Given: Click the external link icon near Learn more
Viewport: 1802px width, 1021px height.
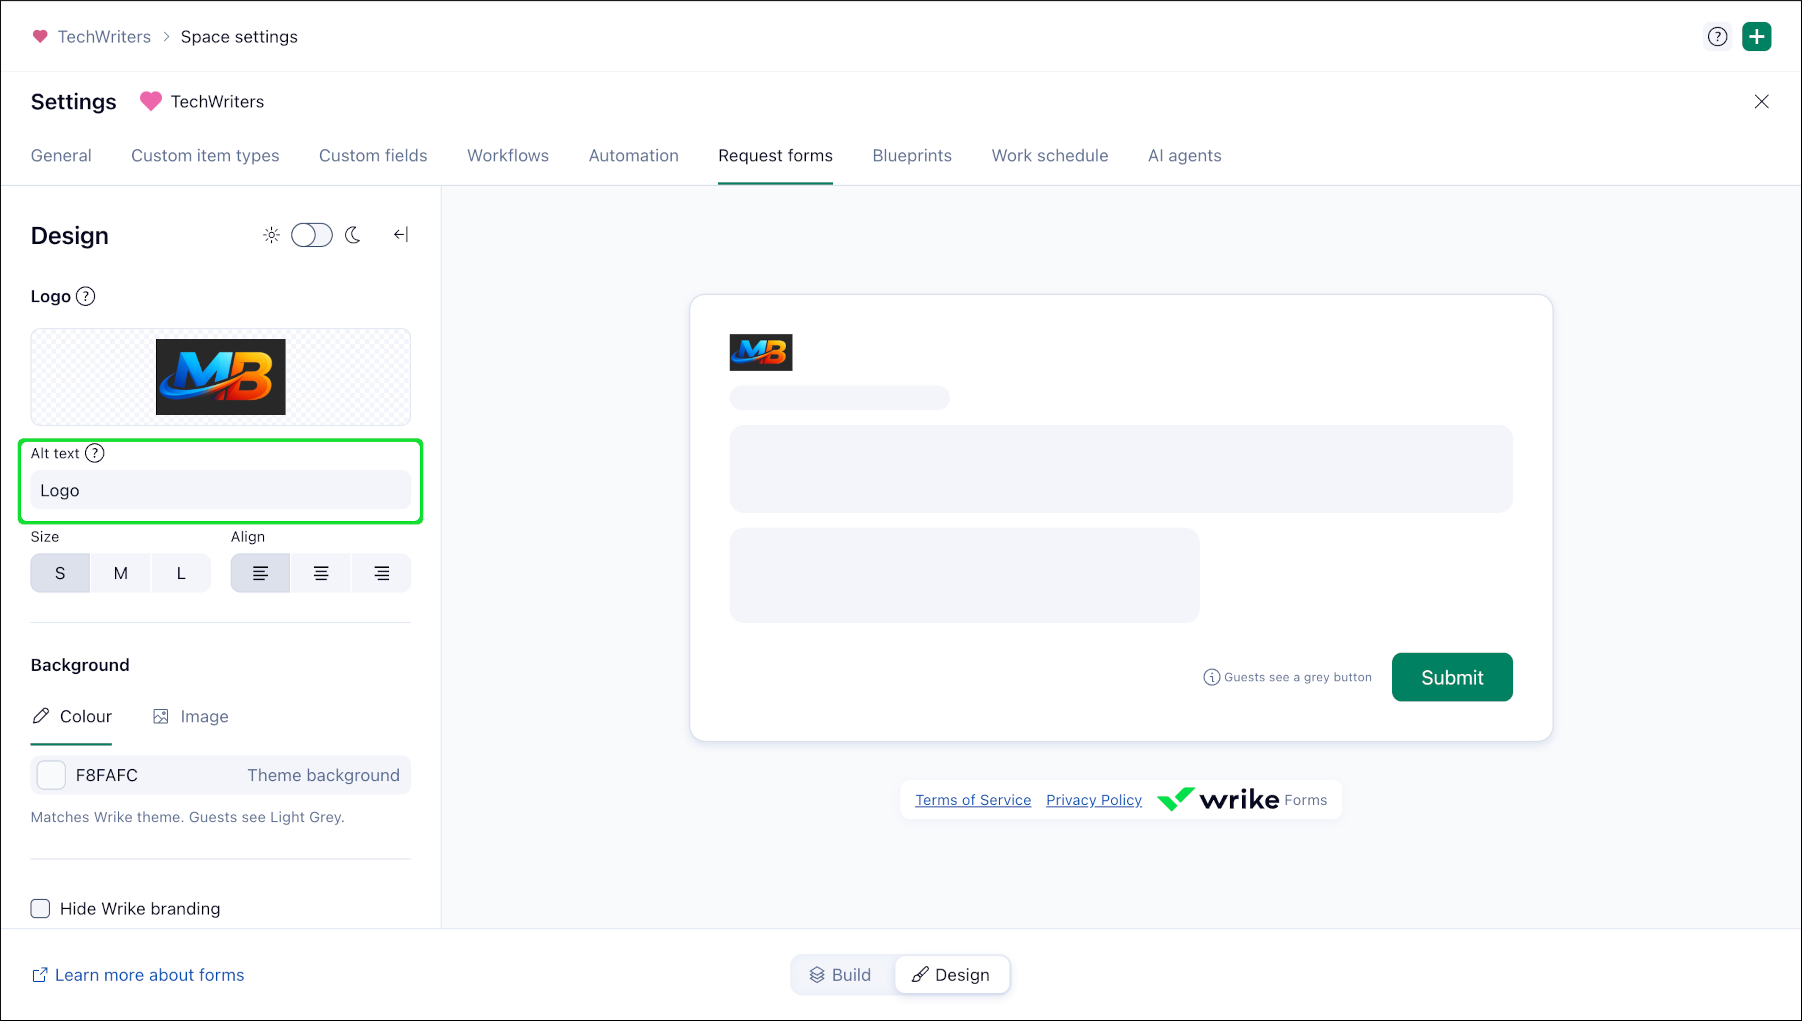Looking at the screenshot, I should pos(40,975).
